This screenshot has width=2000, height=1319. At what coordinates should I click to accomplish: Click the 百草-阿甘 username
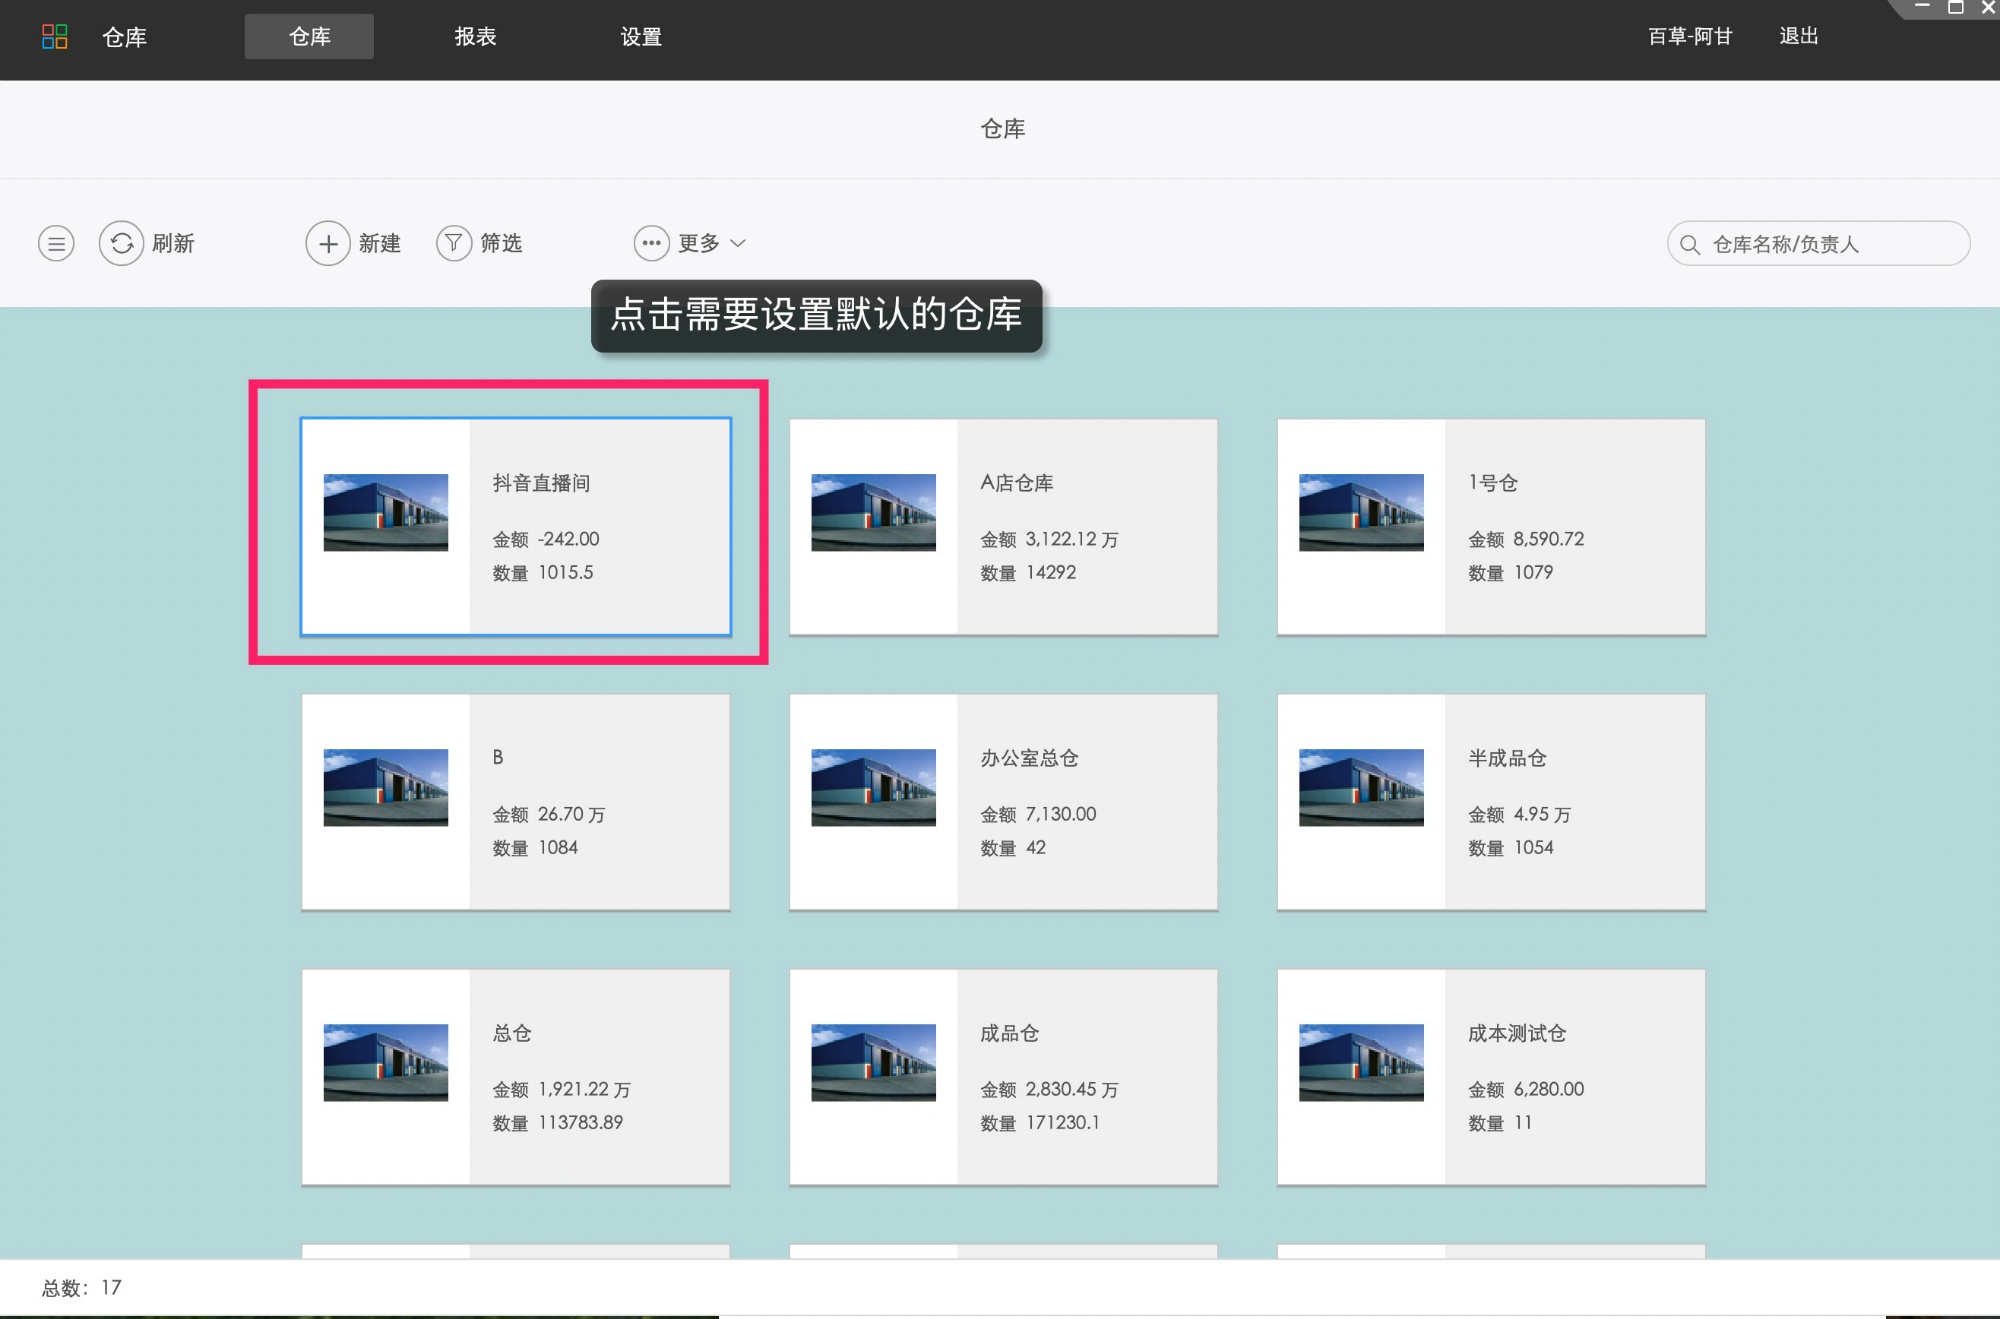pos(1690,36)
